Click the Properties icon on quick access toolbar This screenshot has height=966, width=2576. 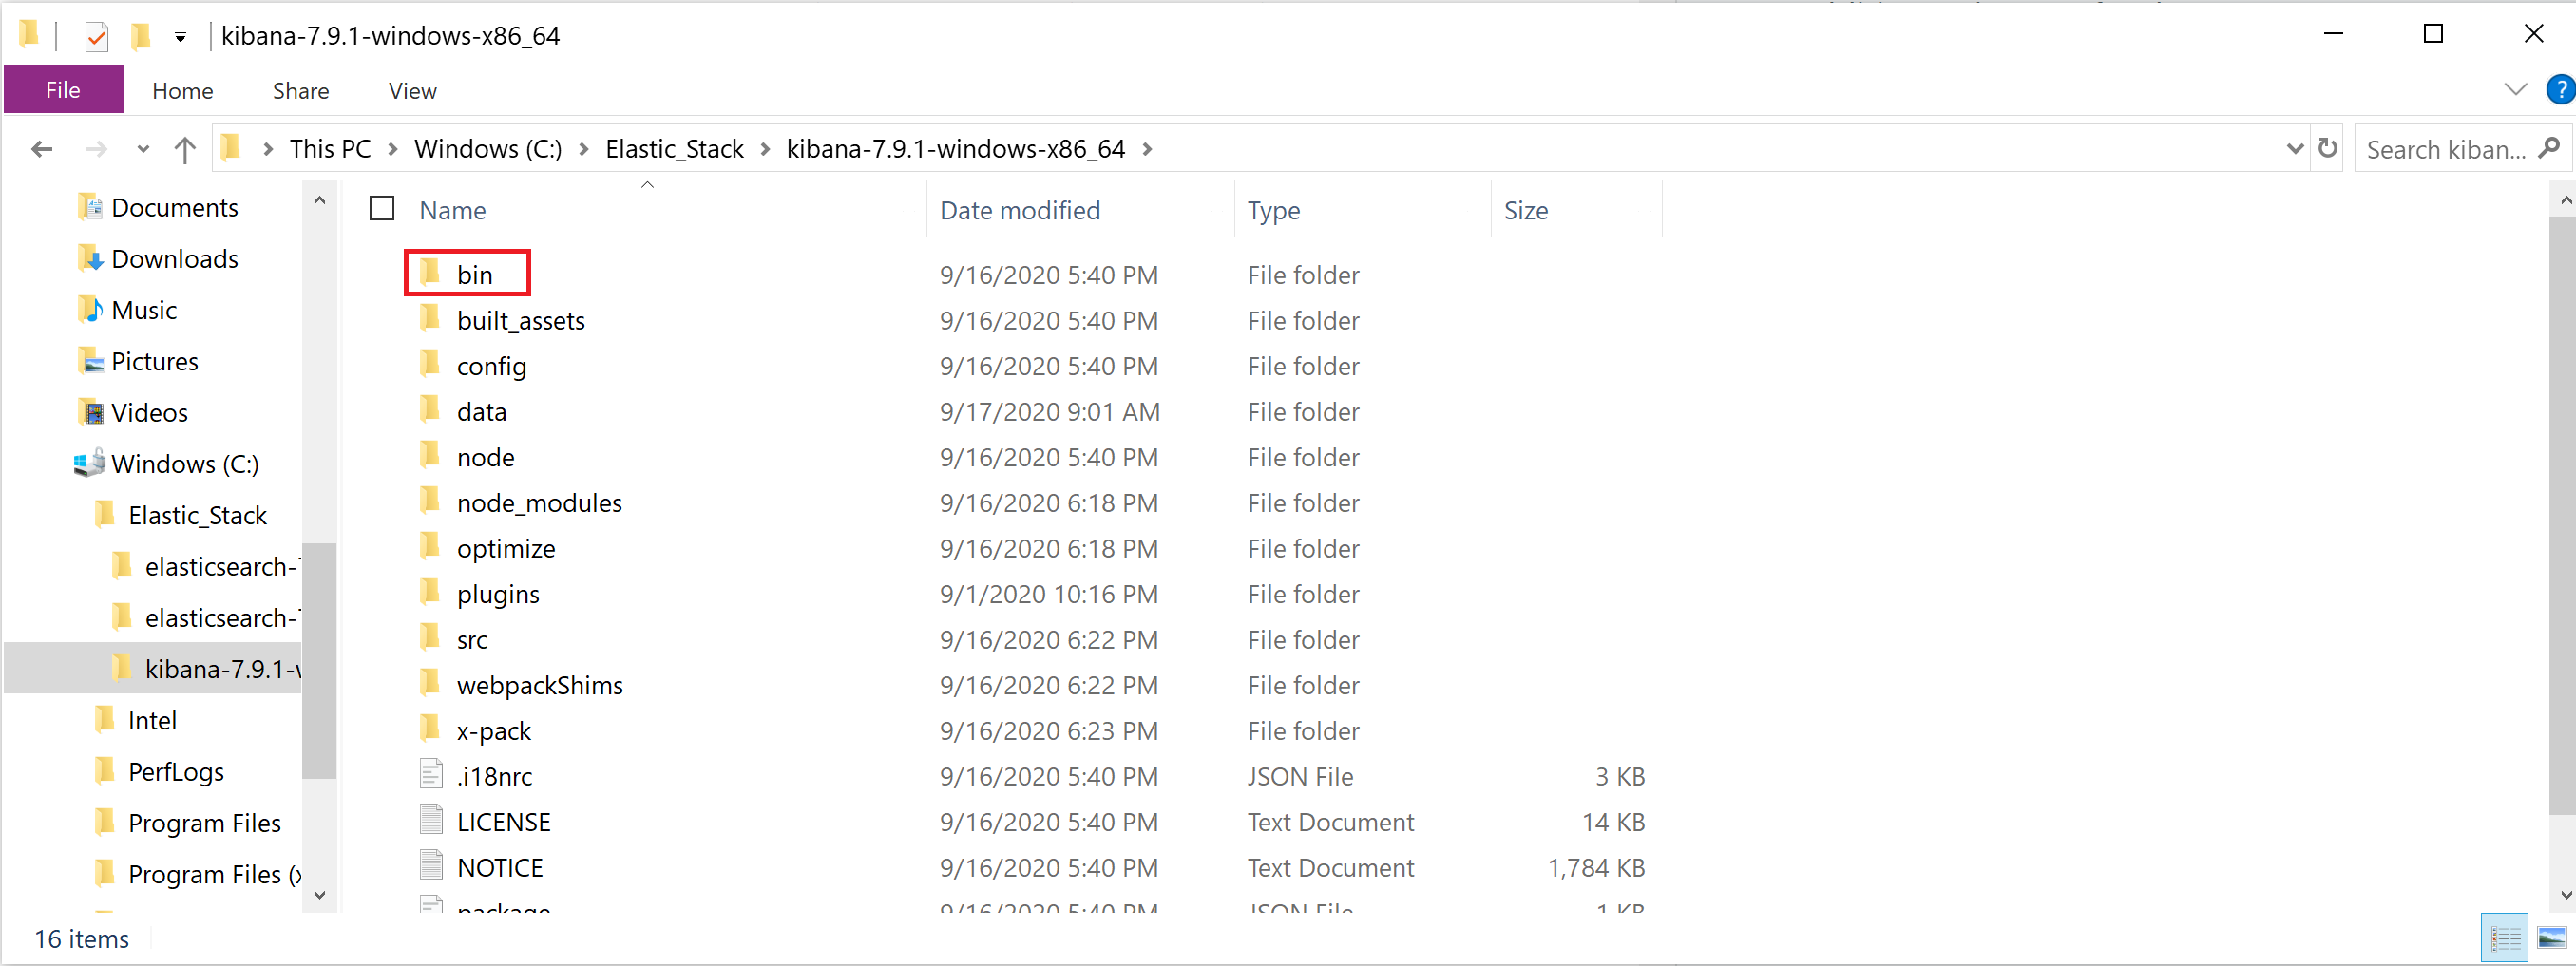pos(96,35)
